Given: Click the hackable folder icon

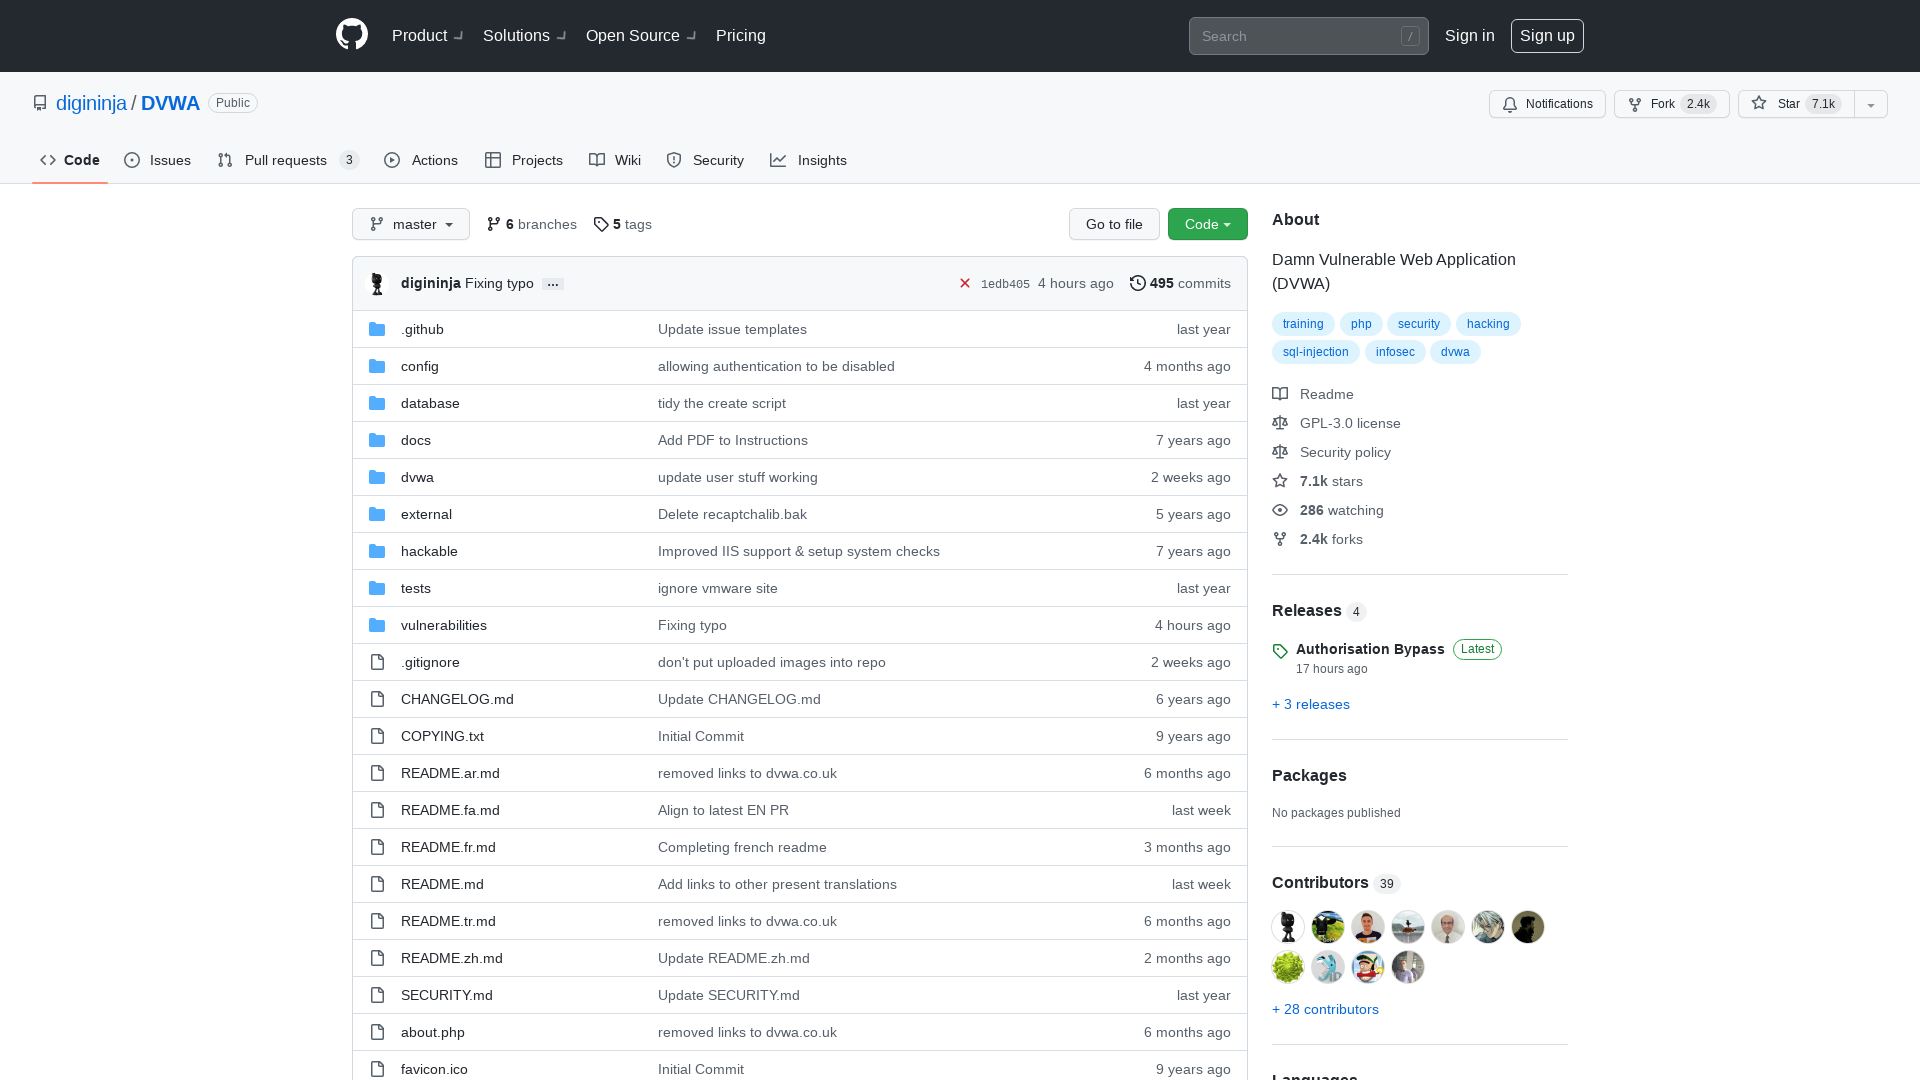Looking at the screenshot, I should coord(377,552).
